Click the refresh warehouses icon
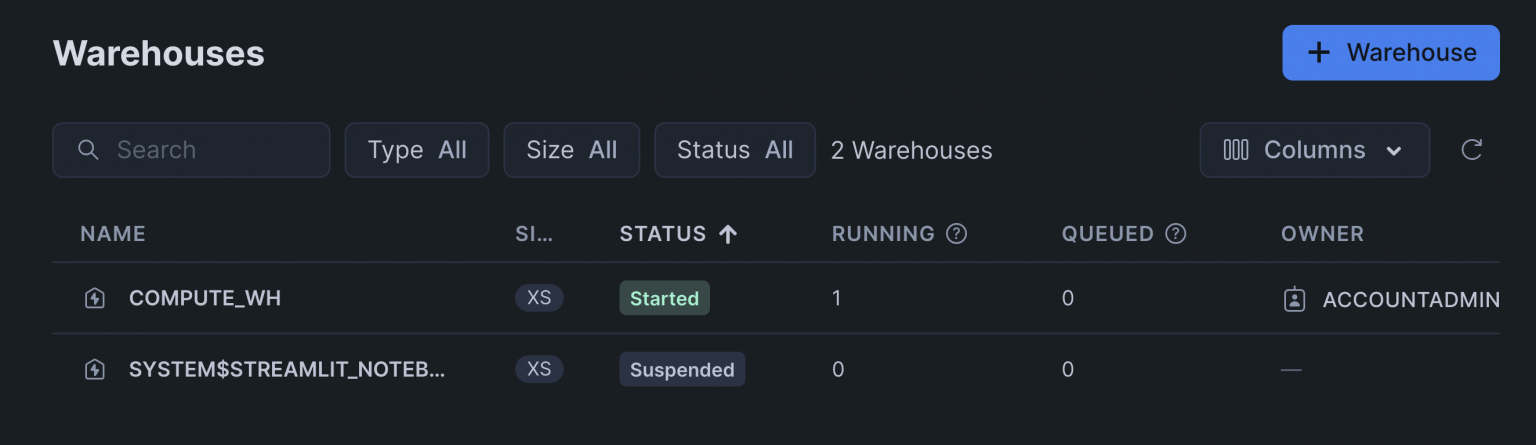1536x445 pixels. [x=1471, y=150]
